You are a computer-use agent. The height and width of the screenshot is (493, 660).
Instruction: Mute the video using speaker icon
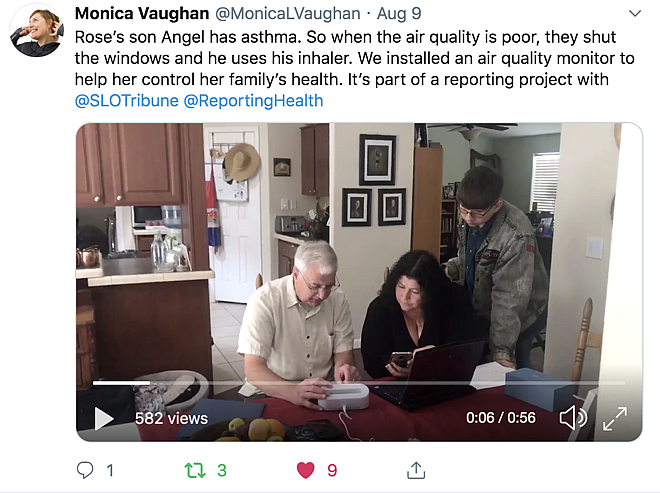click(x=573, y=418)
